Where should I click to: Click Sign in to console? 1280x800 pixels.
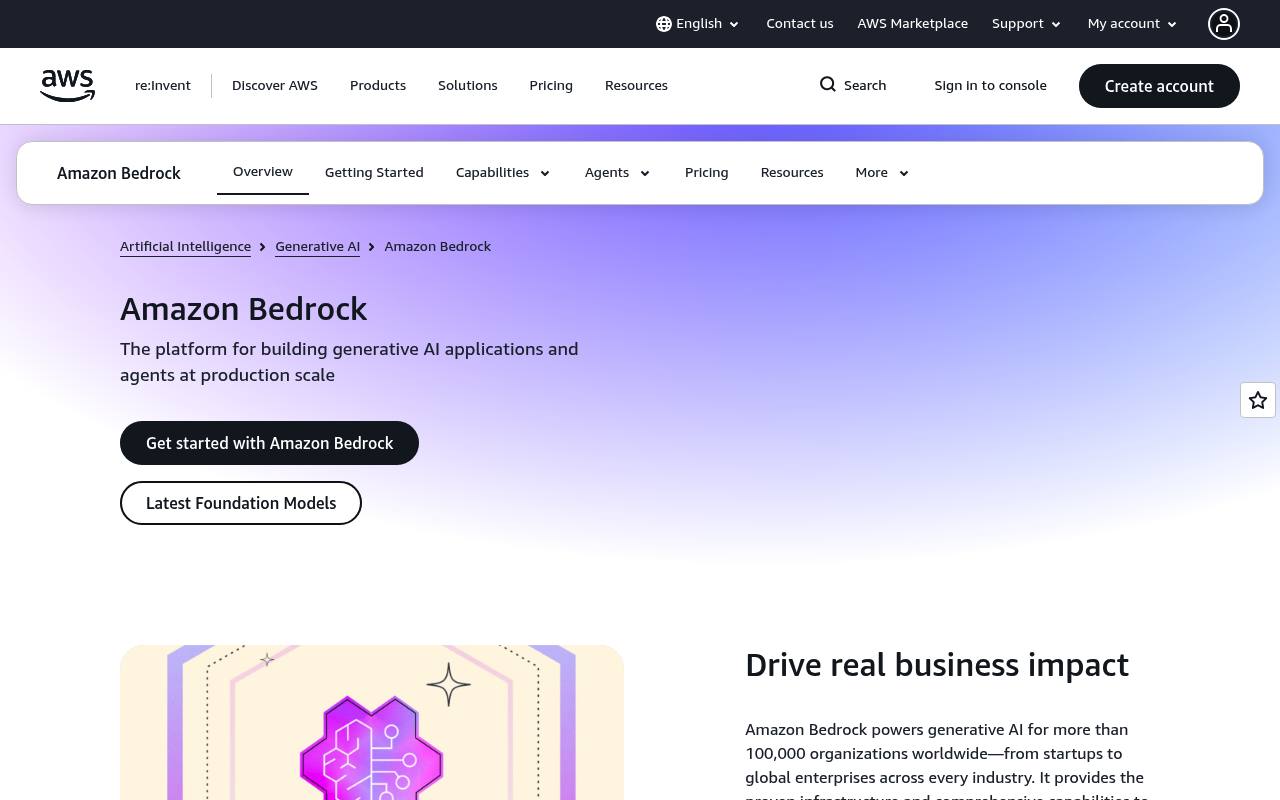pos(991,86)
